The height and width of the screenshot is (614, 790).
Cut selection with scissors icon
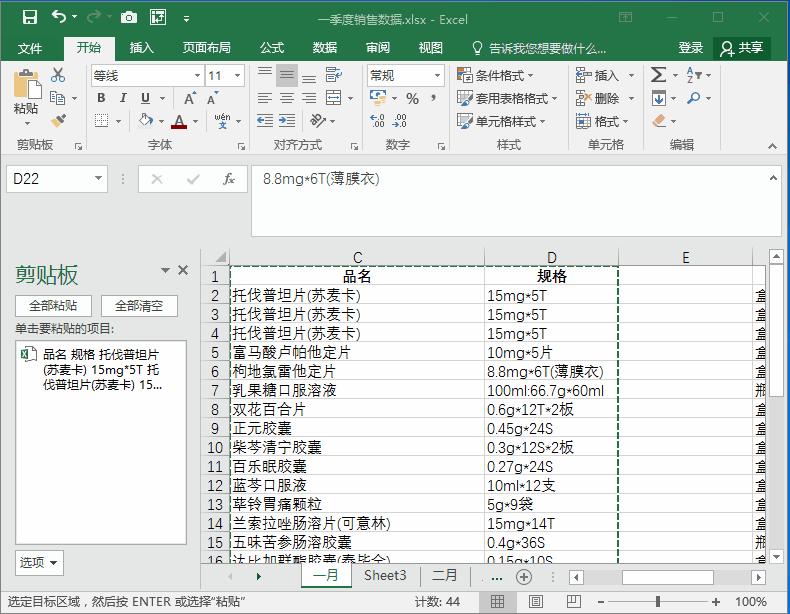(x=58, y=75)
